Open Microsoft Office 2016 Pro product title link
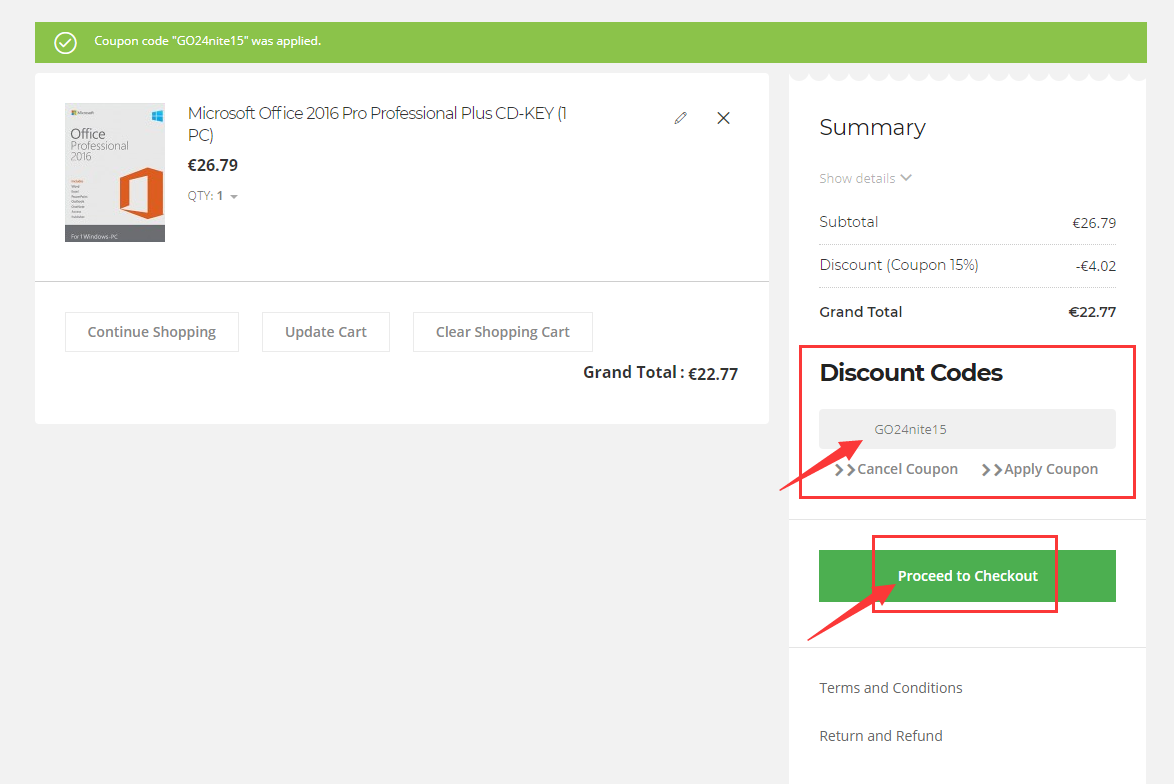The height and width of the screenshot is (784, 1174). point(377,124)
